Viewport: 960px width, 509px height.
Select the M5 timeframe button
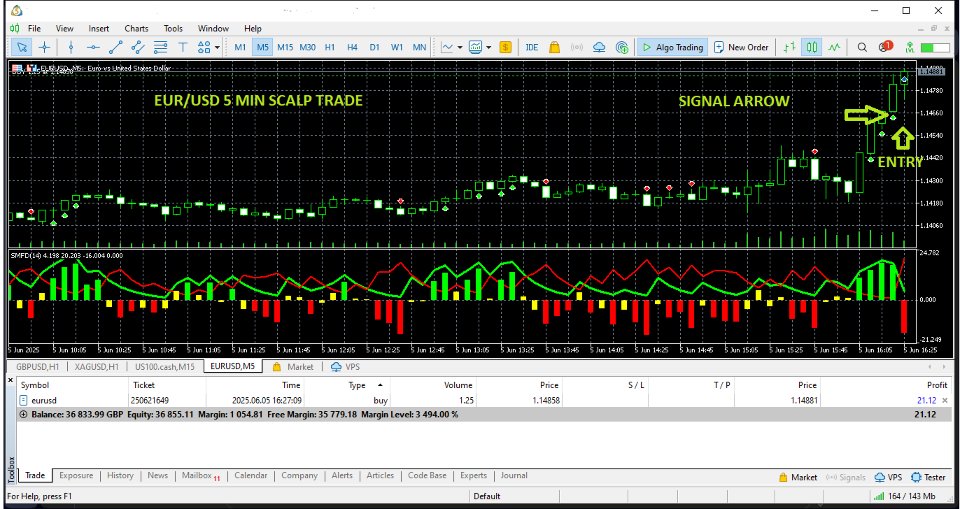click(263, 47)
